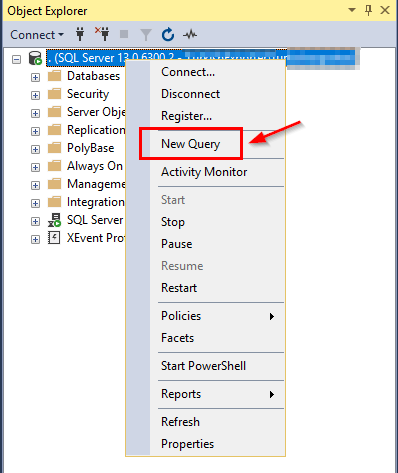Expand the Management node
This screenshot has width=398, height=473.
point(35,185)
